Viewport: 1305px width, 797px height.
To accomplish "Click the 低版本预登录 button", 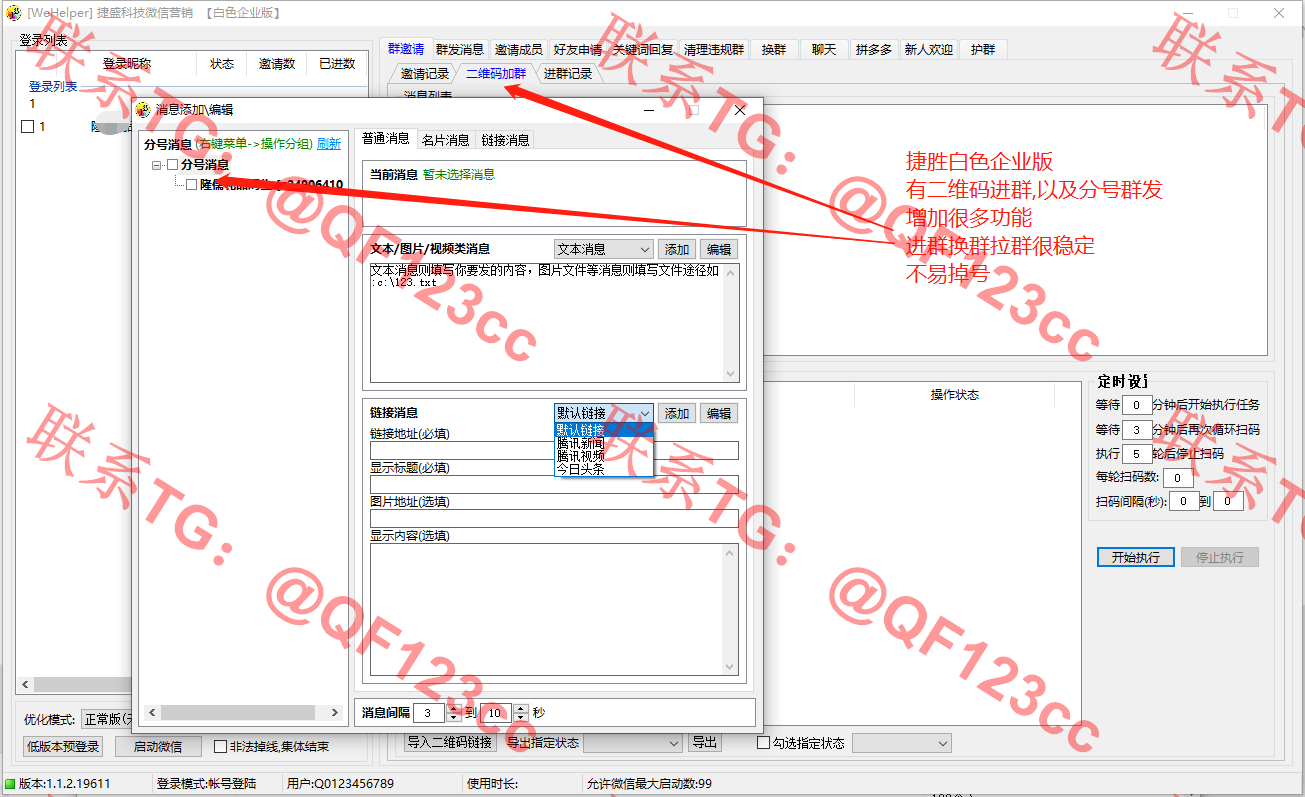I will click(63, 746).
